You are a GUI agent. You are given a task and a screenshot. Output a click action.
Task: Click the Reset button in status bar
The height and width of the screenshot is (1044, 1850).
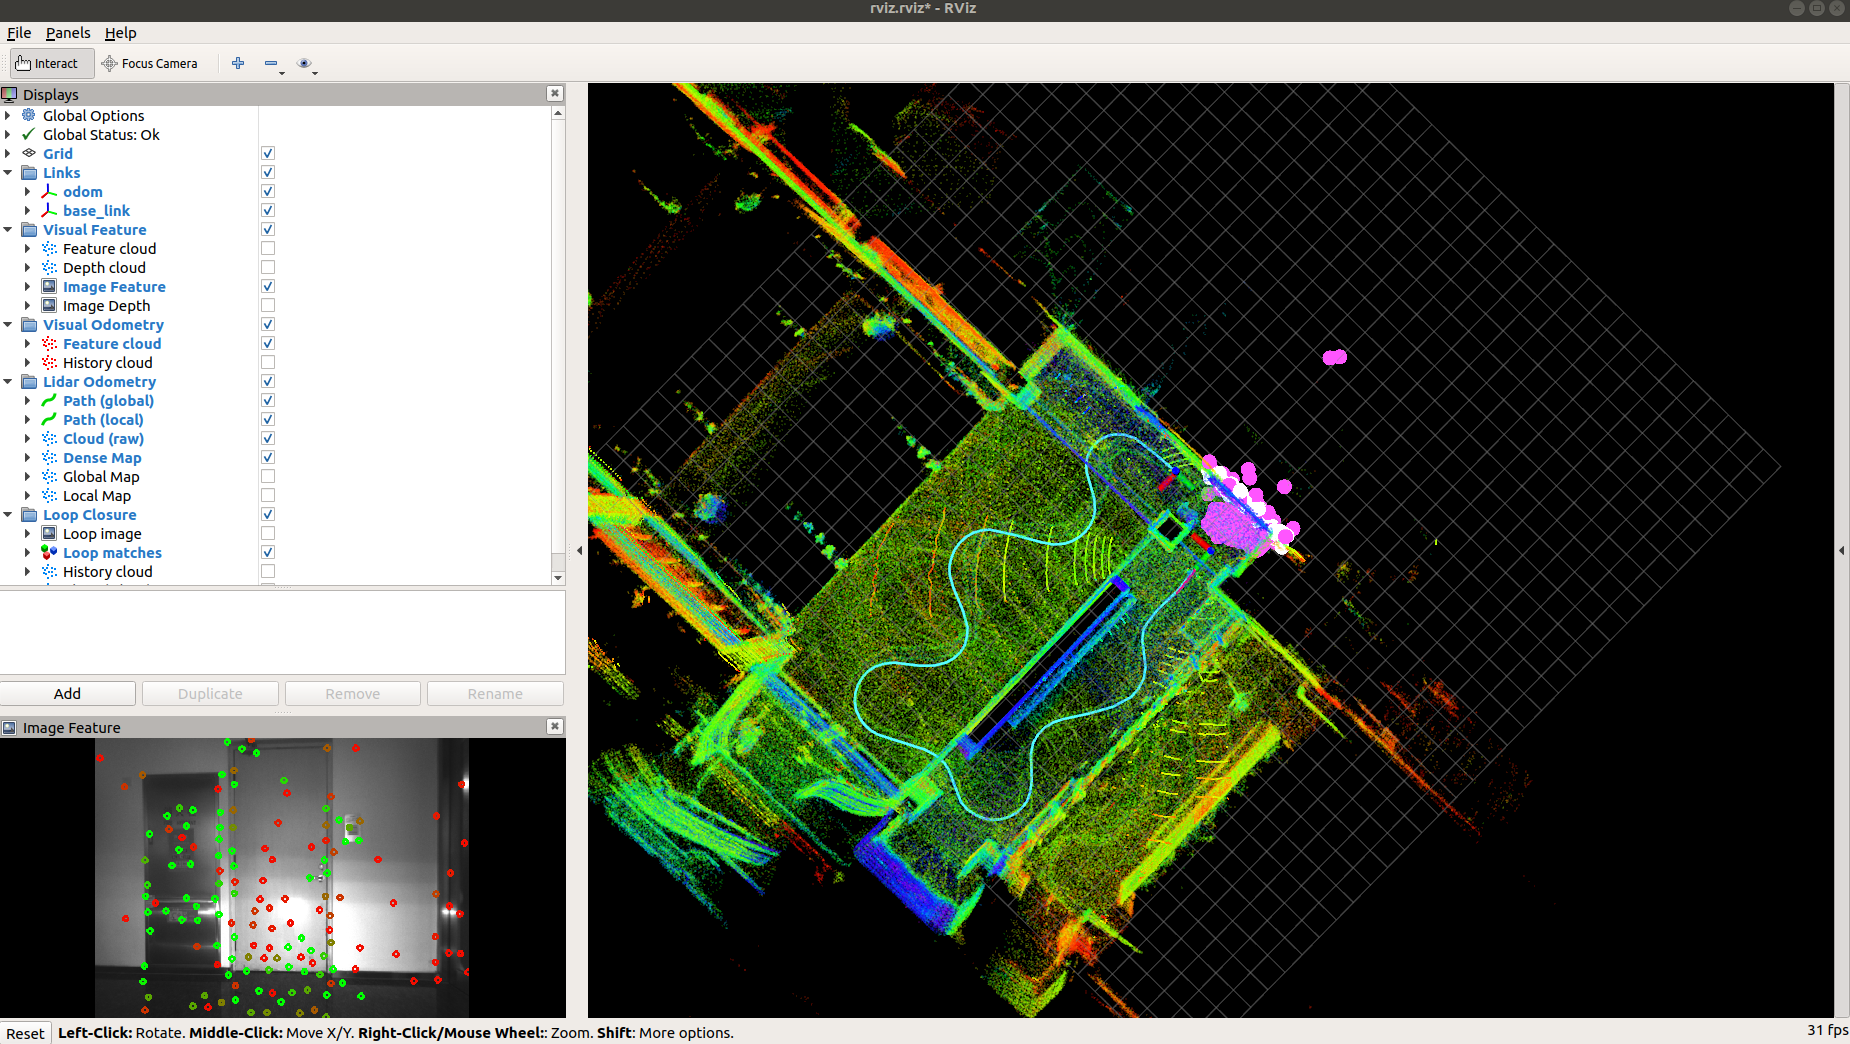pyautogui.click(x=25, y=1033)
